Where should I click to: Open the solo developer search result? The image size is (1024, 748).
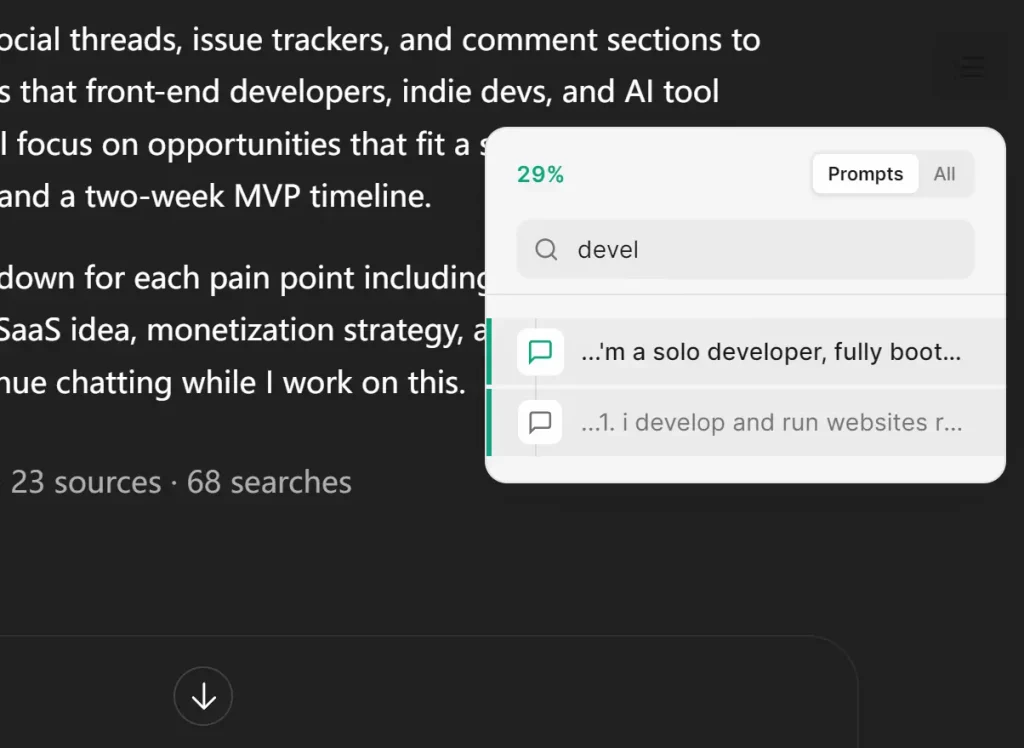[770, 352]
